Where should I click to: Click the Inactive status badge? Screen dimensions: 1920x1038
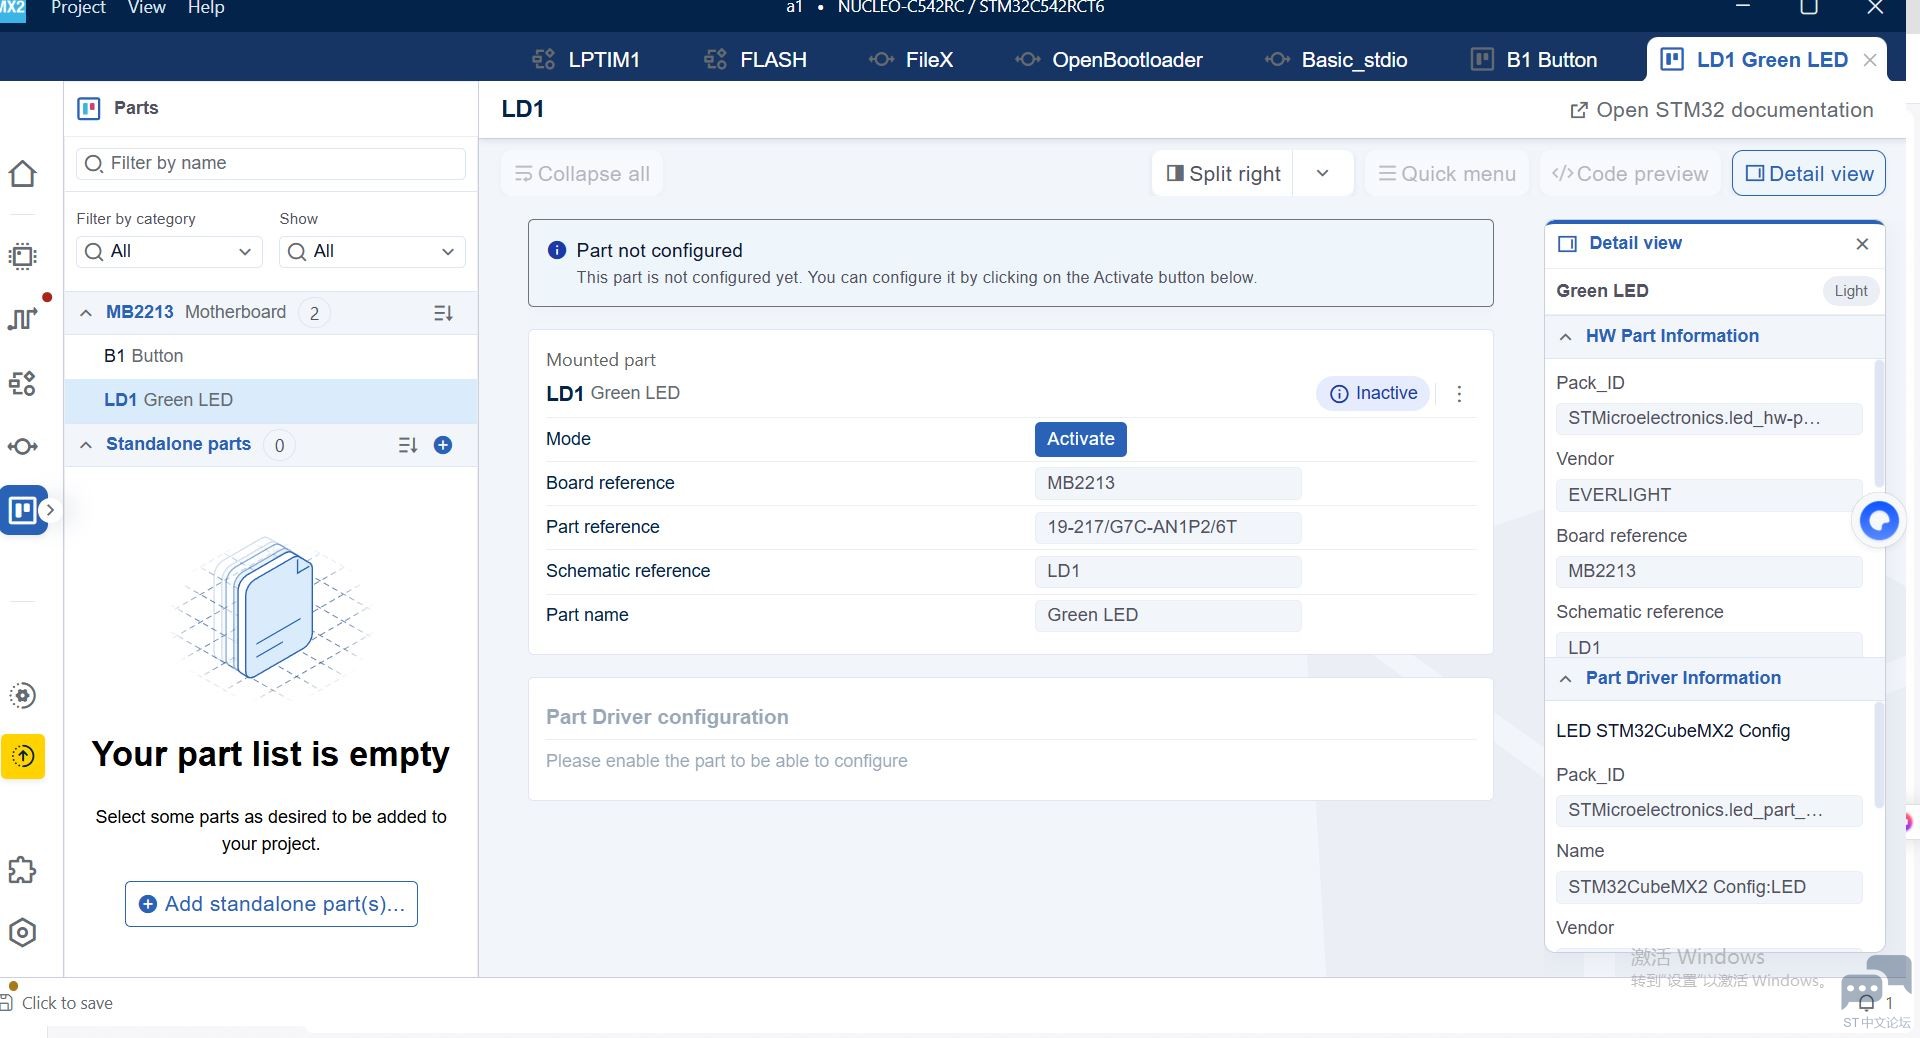pos(1374,394)
